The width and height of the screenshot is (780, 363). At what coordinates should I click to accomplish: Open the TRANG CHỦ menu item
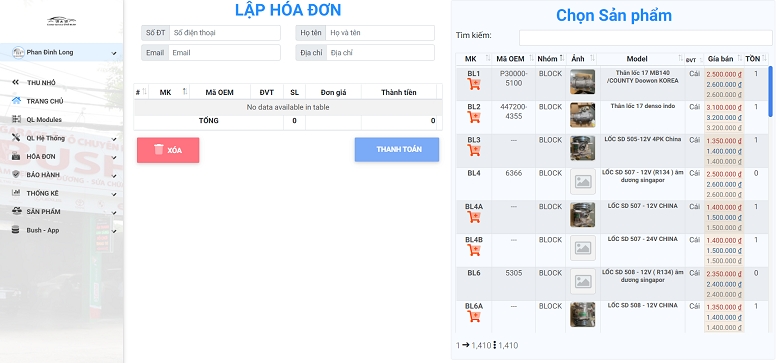pos(45,101)
